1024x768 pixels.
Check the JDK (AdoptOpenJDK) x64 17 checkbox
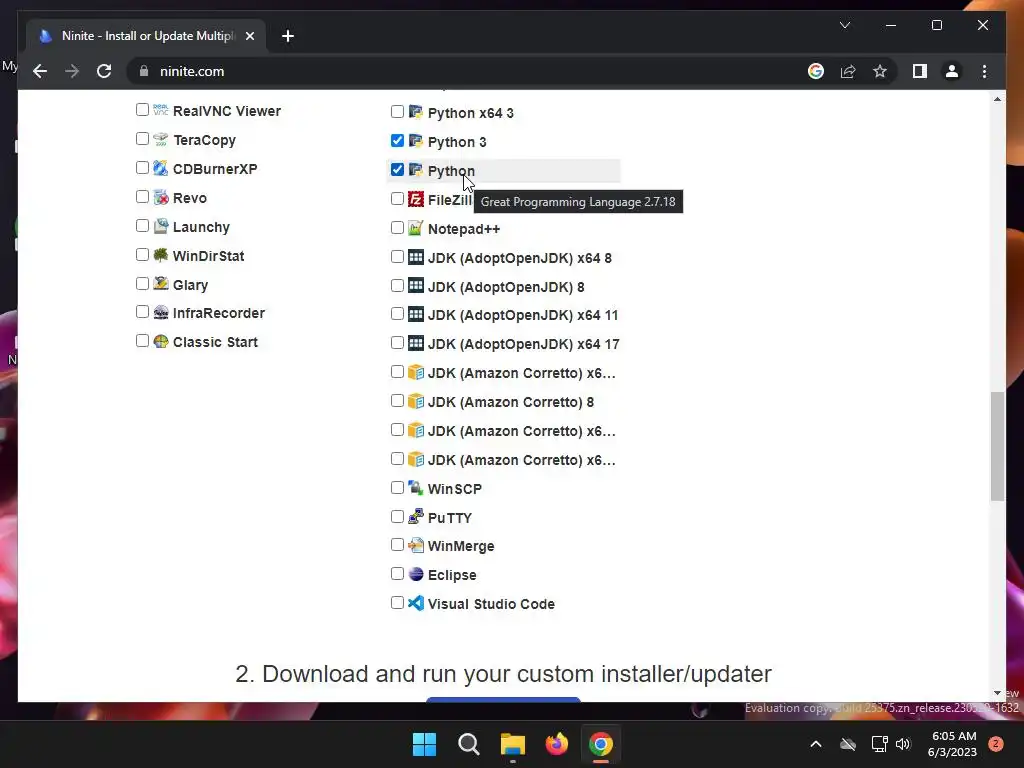(x=397, y=343)
